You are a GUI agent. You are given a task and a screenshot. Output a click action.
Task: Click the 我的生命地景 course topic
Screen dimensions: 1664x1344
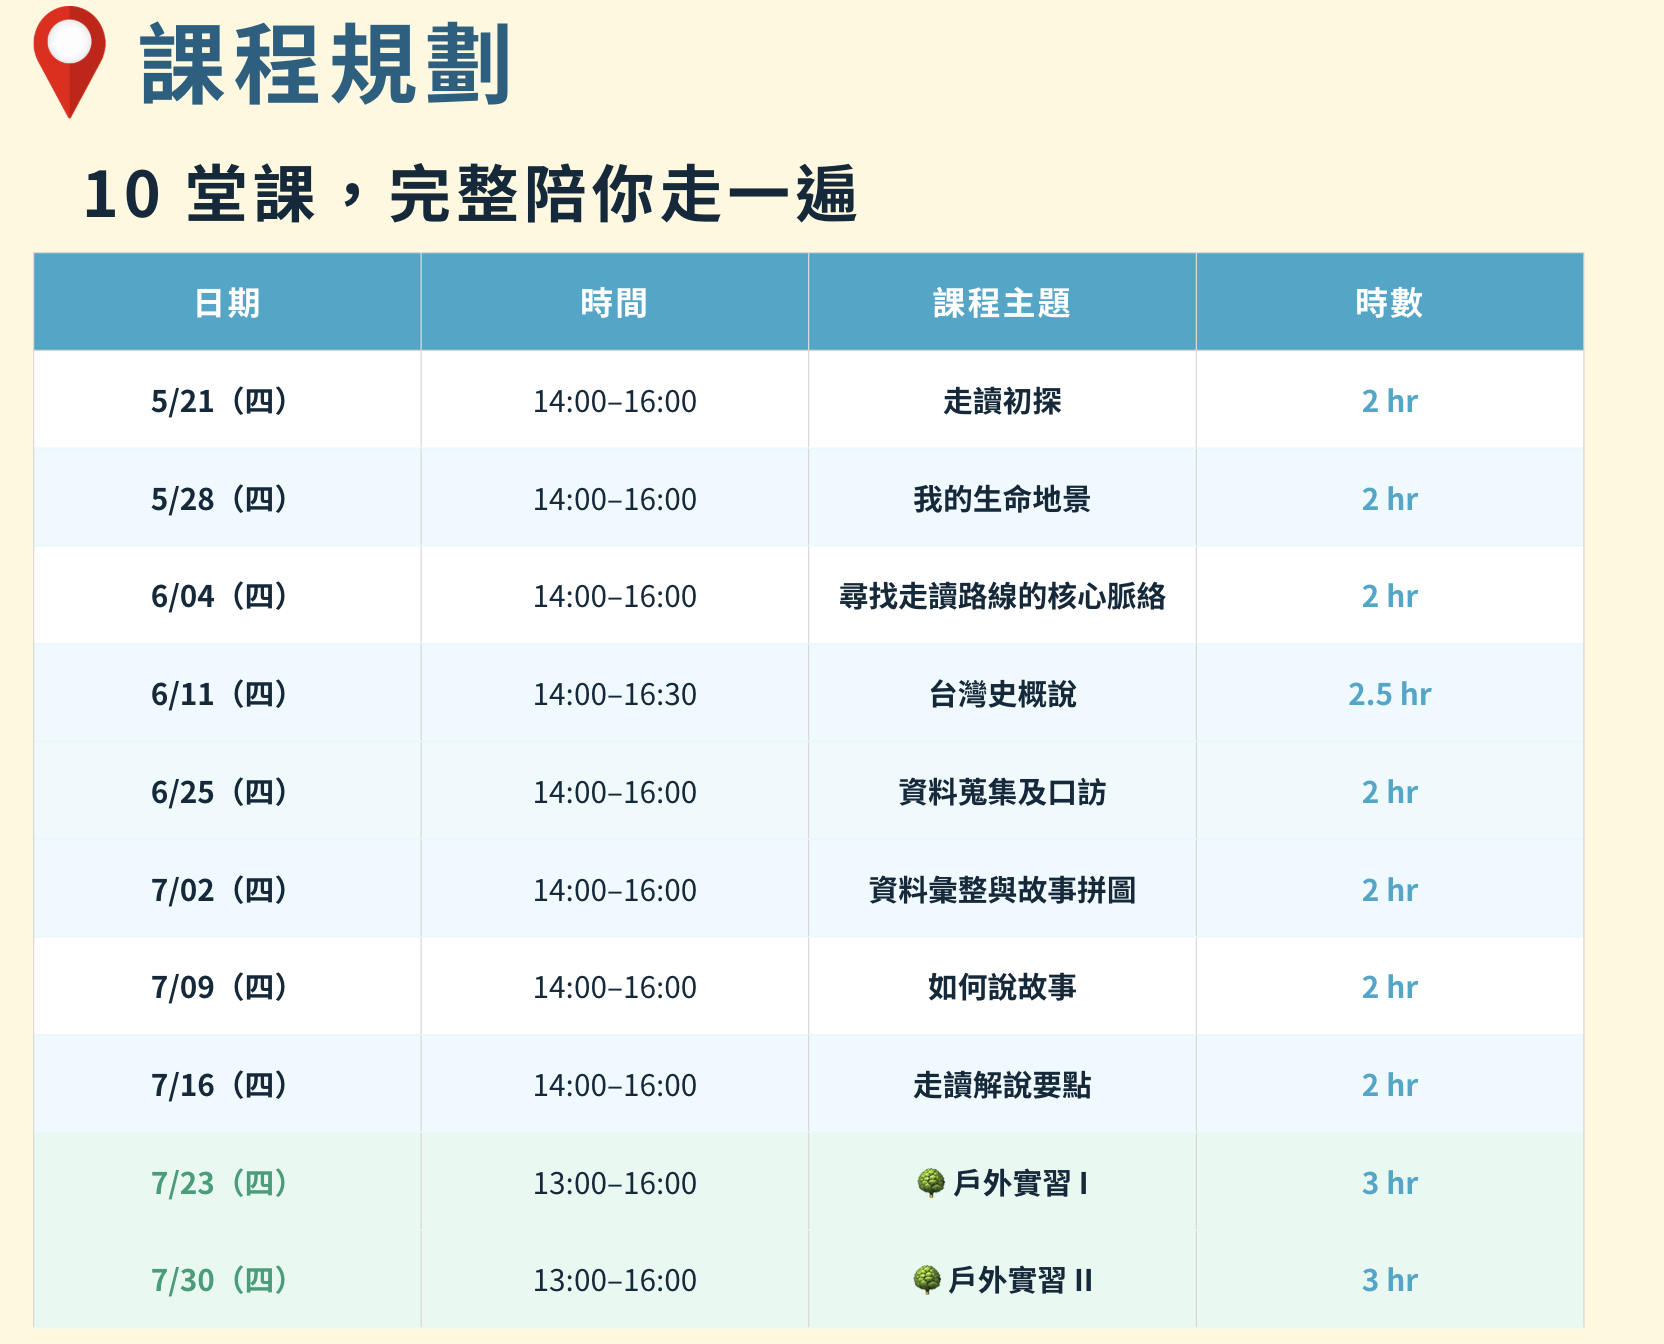[x=1002, y=499]
